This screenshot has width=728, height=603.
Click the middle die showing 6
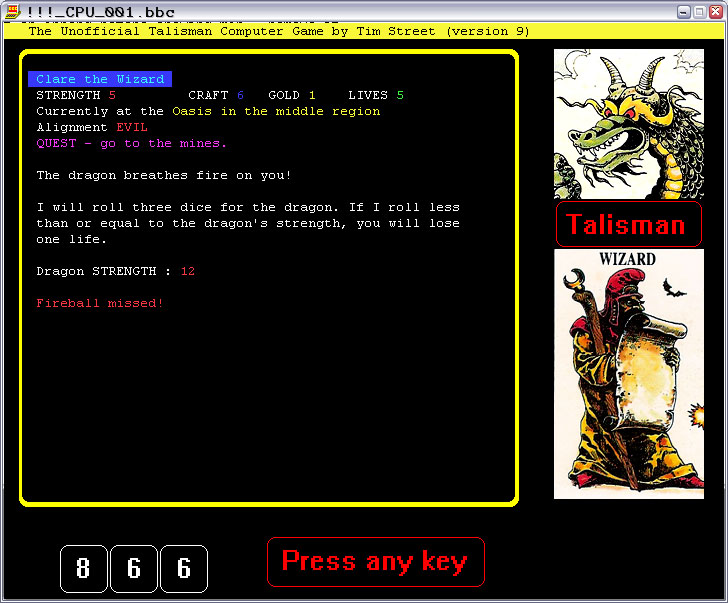pos(134,569)
